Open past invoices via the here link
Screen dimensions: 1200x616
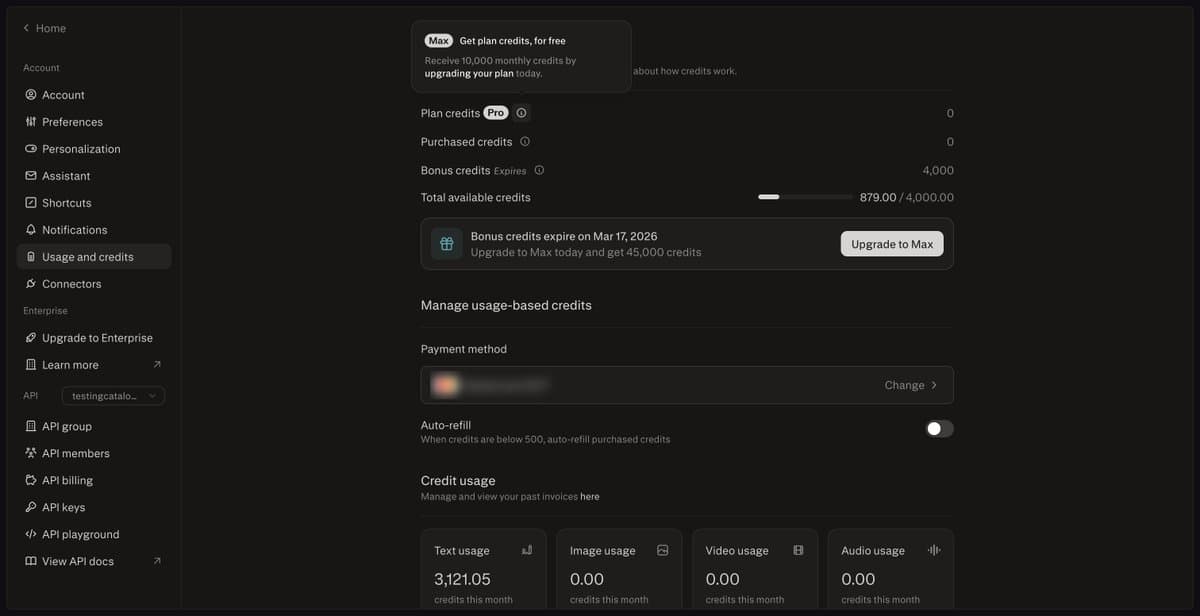point(590,496)
